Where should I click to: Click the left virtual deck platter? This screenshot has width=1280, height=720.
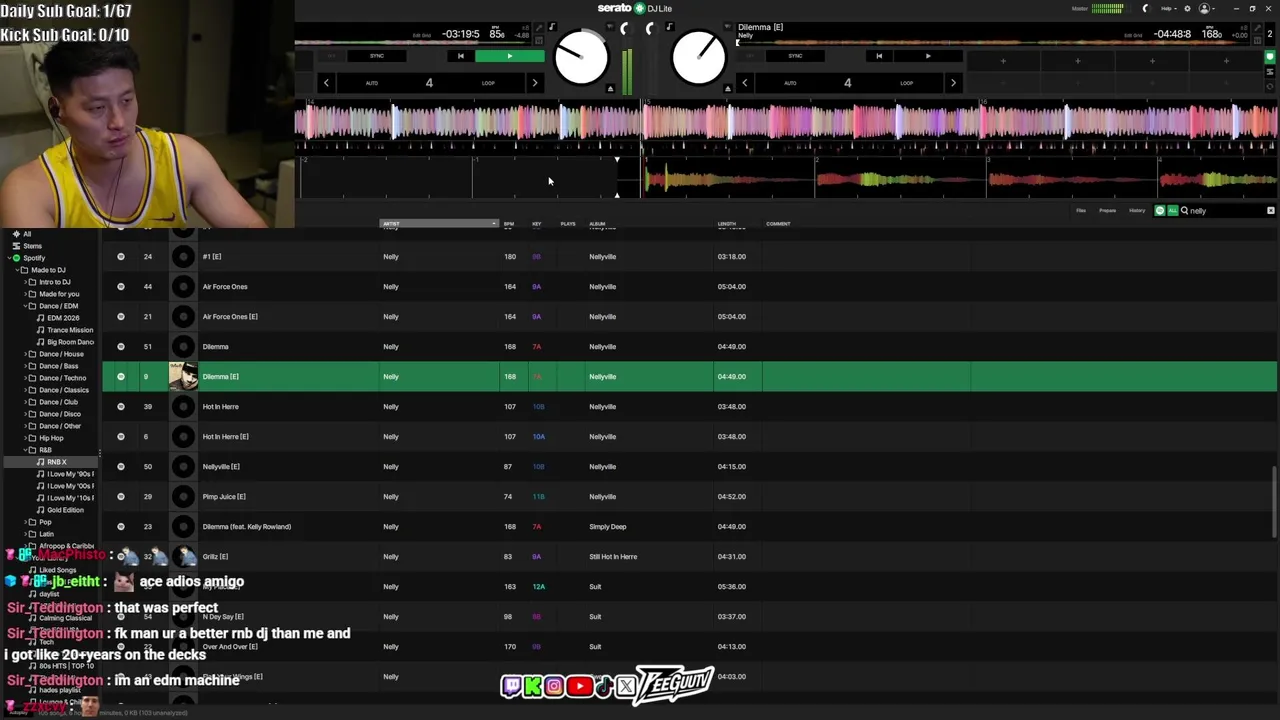click(581, 57)
